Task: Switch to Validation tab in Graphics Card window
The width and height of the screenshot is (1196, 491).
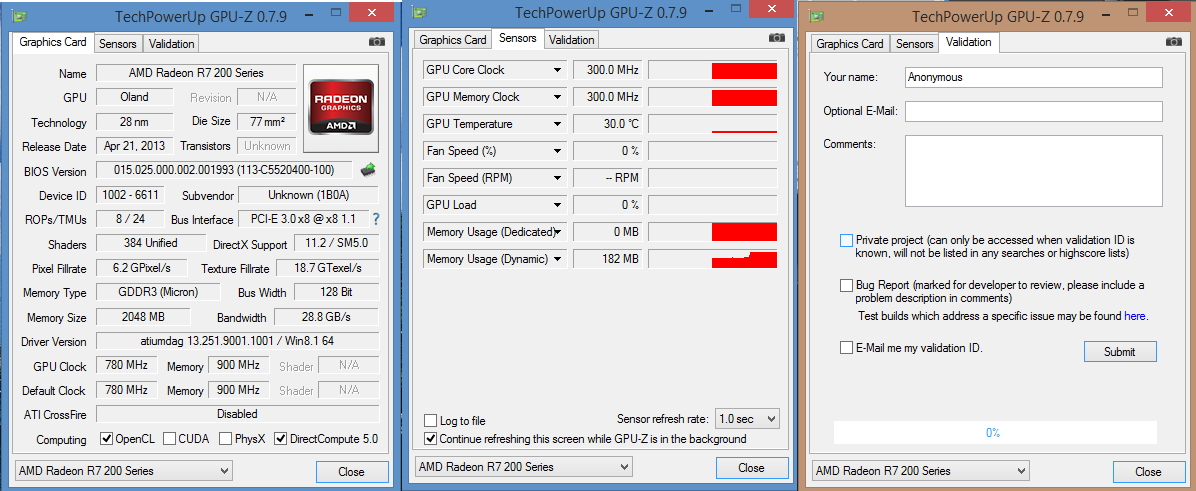Action: 172,43
